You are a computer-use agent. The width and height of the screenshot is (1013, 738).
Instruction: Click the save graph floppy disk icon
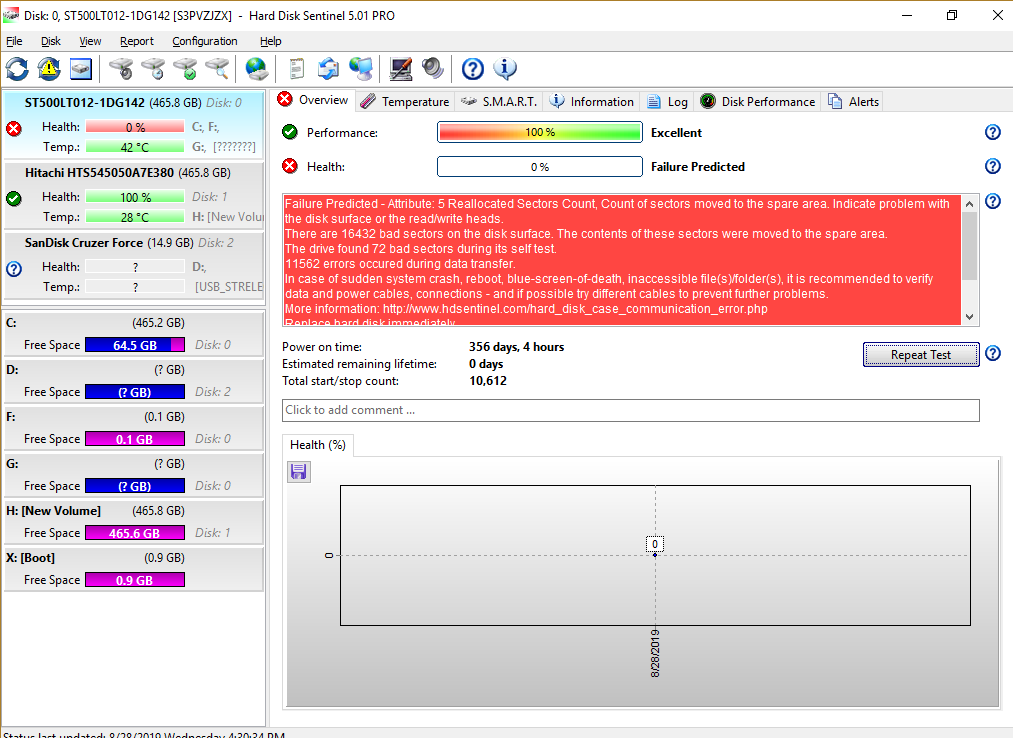point(298,472)
